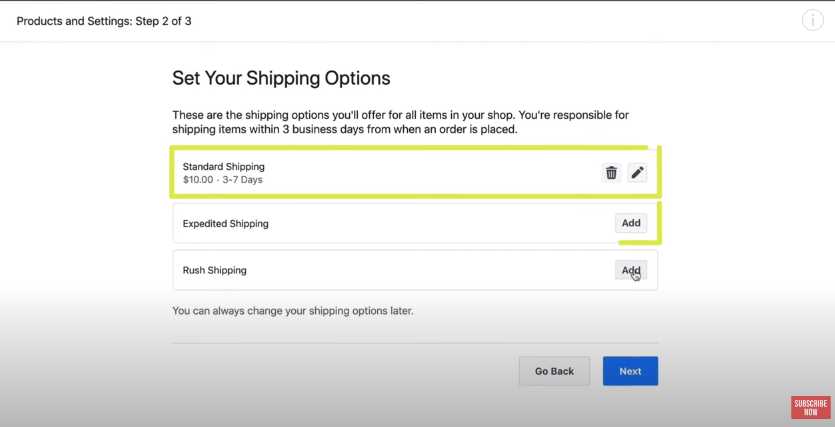Click the 'change your shipping options later' note
This screenshot has height=427, width=835.
click(293, 310)
